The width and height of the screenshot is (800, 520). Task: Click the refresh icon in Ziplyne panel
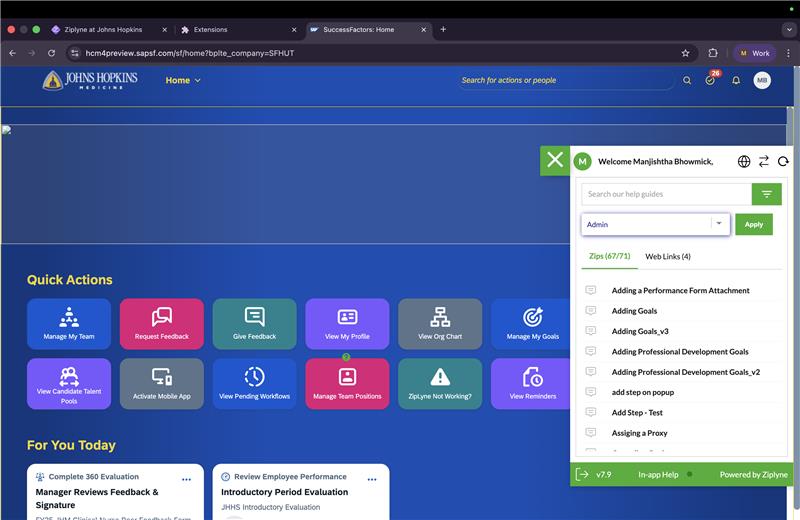[783, 162]
